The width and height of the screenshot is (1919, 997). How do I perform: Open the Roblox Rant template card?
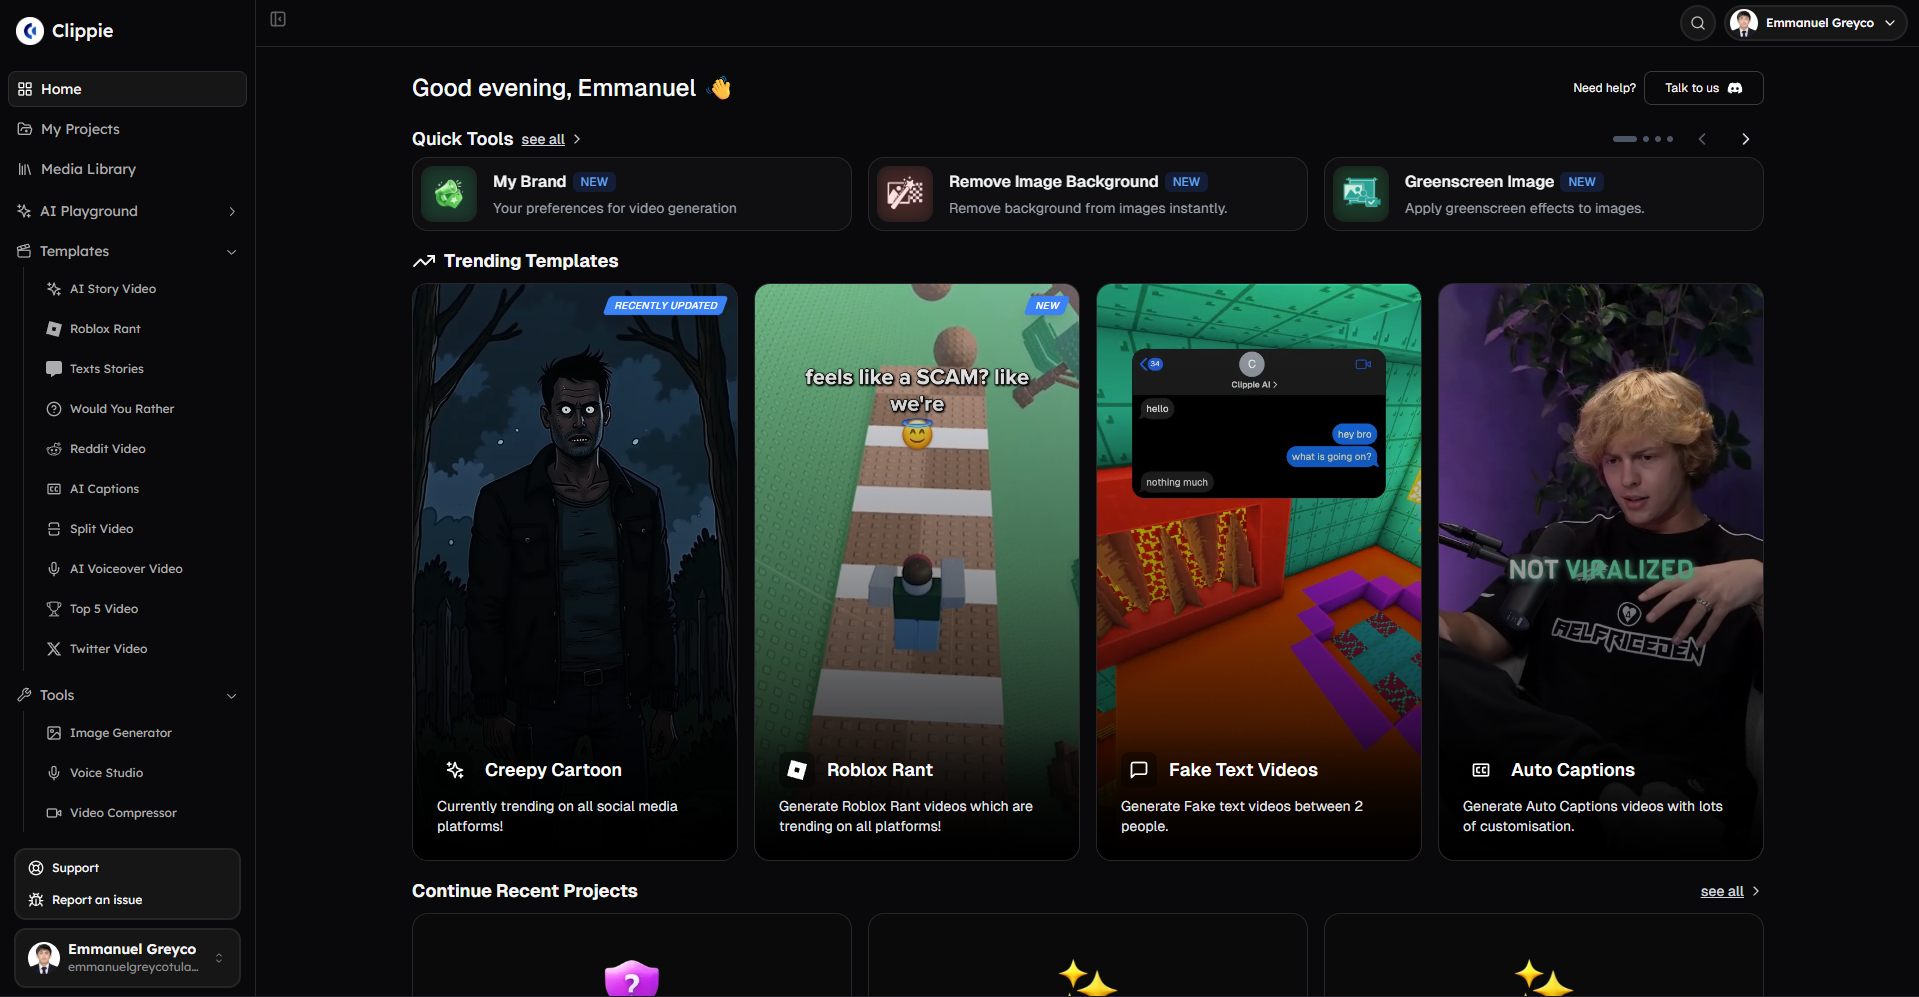pyautogui.click(x=917, y=572)
